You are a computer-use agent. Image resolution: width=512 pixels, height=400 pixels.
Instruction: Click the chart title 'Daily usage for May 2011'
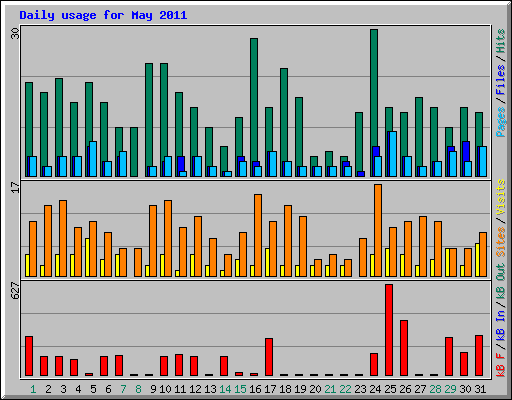click(x=103, y=15)
